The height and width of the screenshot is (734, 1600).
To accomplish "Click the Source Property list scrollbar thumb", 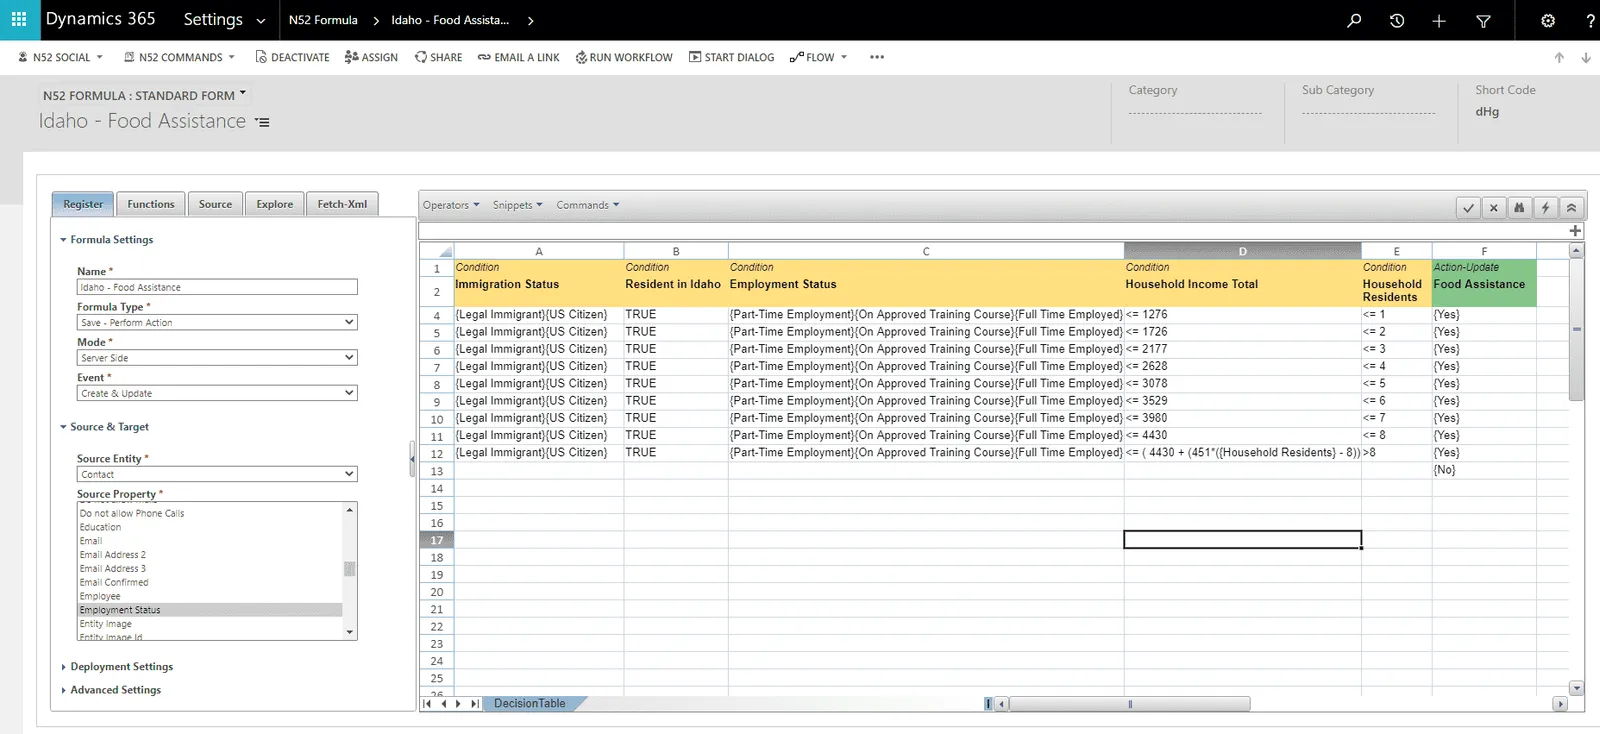I will click(349, 569).
